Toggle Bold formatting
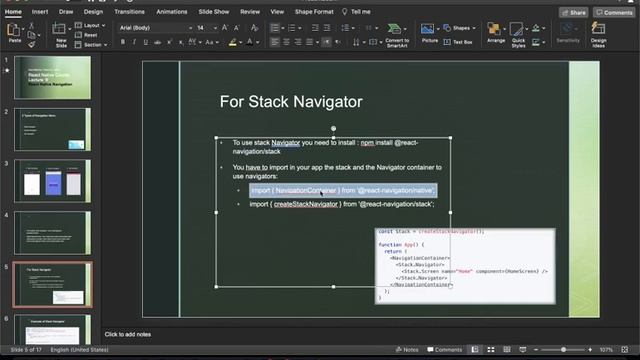Screen dimensions: 640x360 [122, 42]
